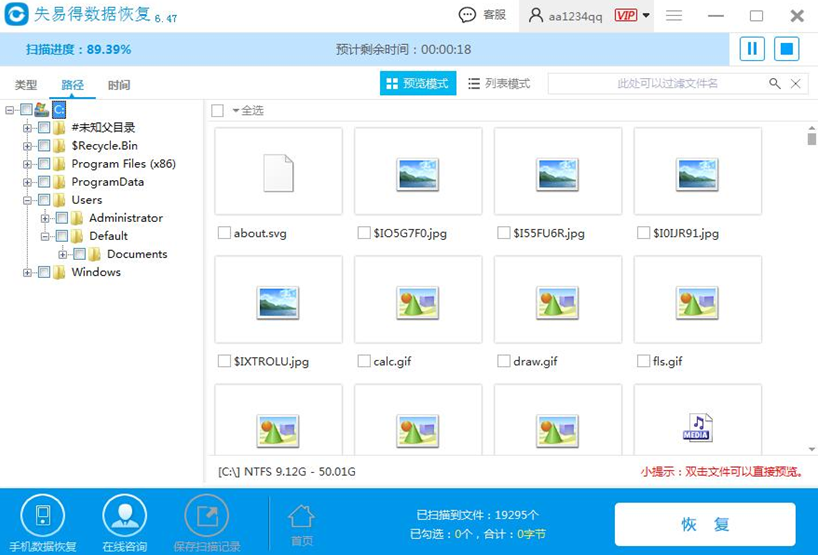Check the fls.gif checkbox

point(643,361)
